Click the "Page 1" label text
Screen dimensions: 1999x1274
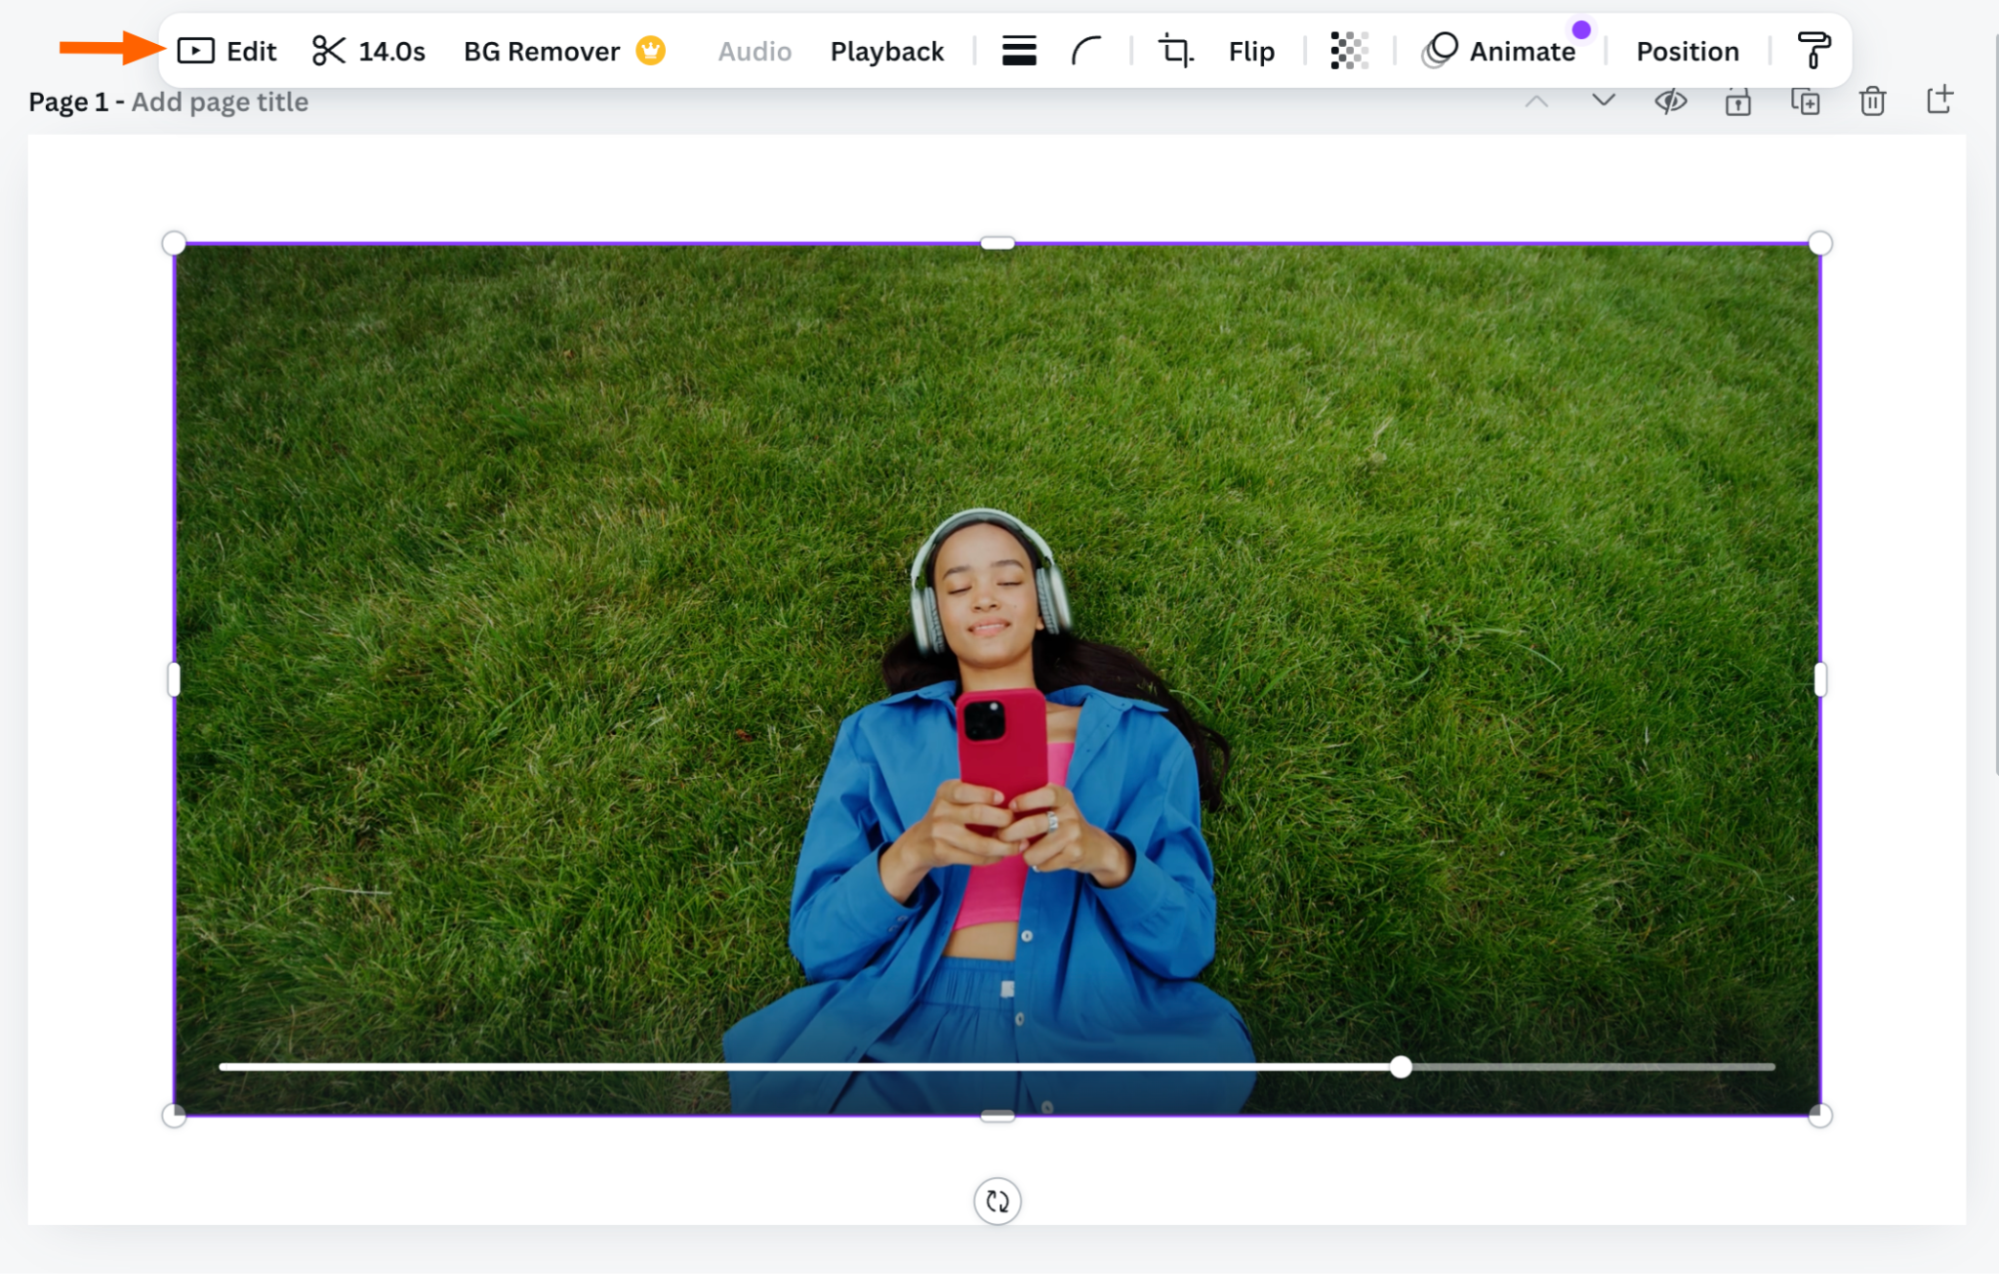tap(68, 102)
